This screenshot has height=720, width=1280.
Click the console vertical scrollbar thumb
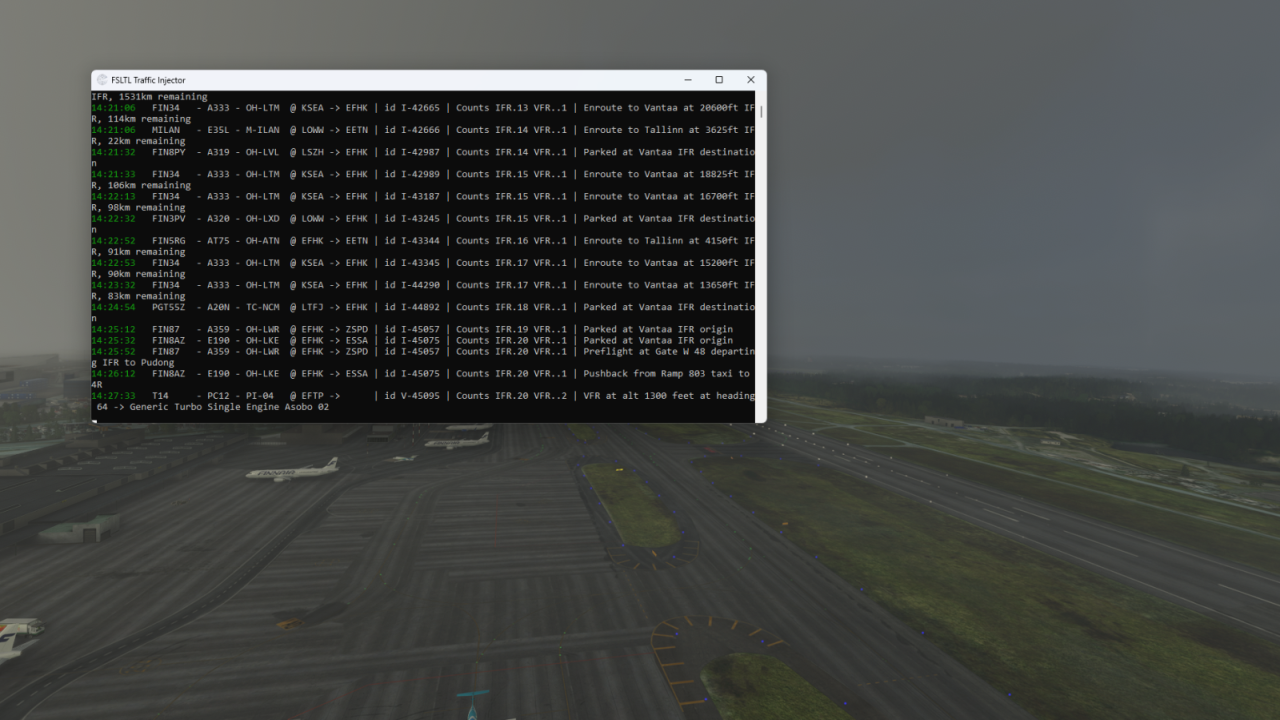pos(761,111)
